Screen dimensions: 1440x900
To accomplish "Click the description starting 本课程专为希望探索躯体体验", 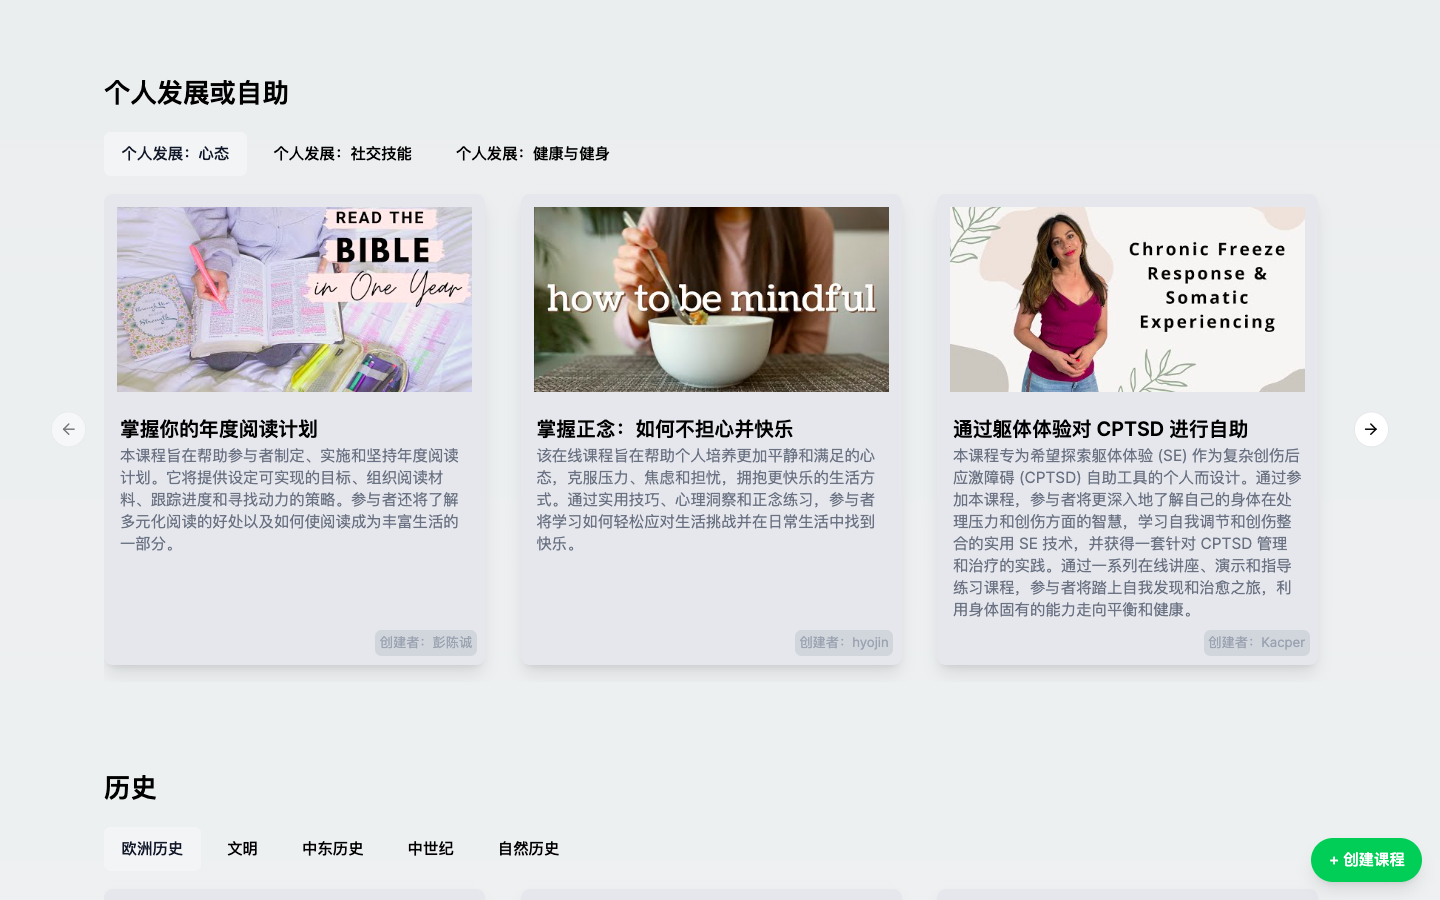I will tap(1127, 533).
